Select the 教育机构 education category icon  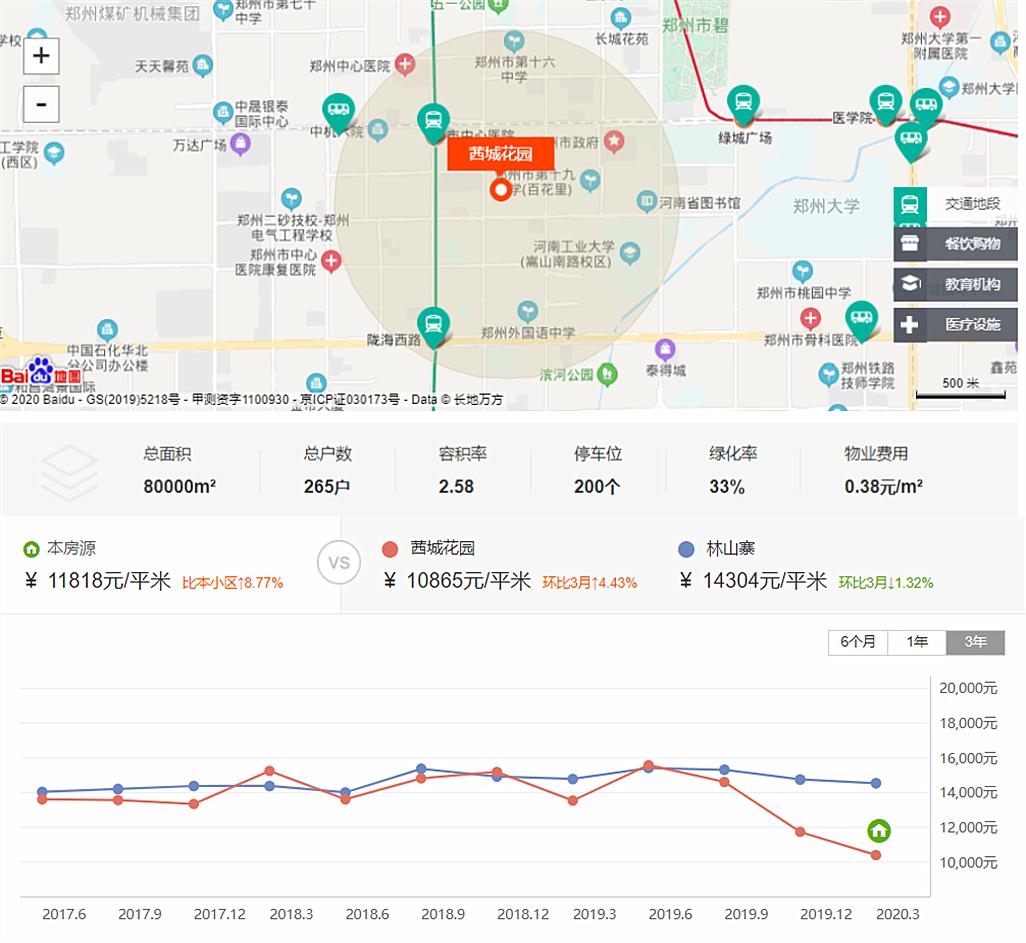(x=910, y=283)
